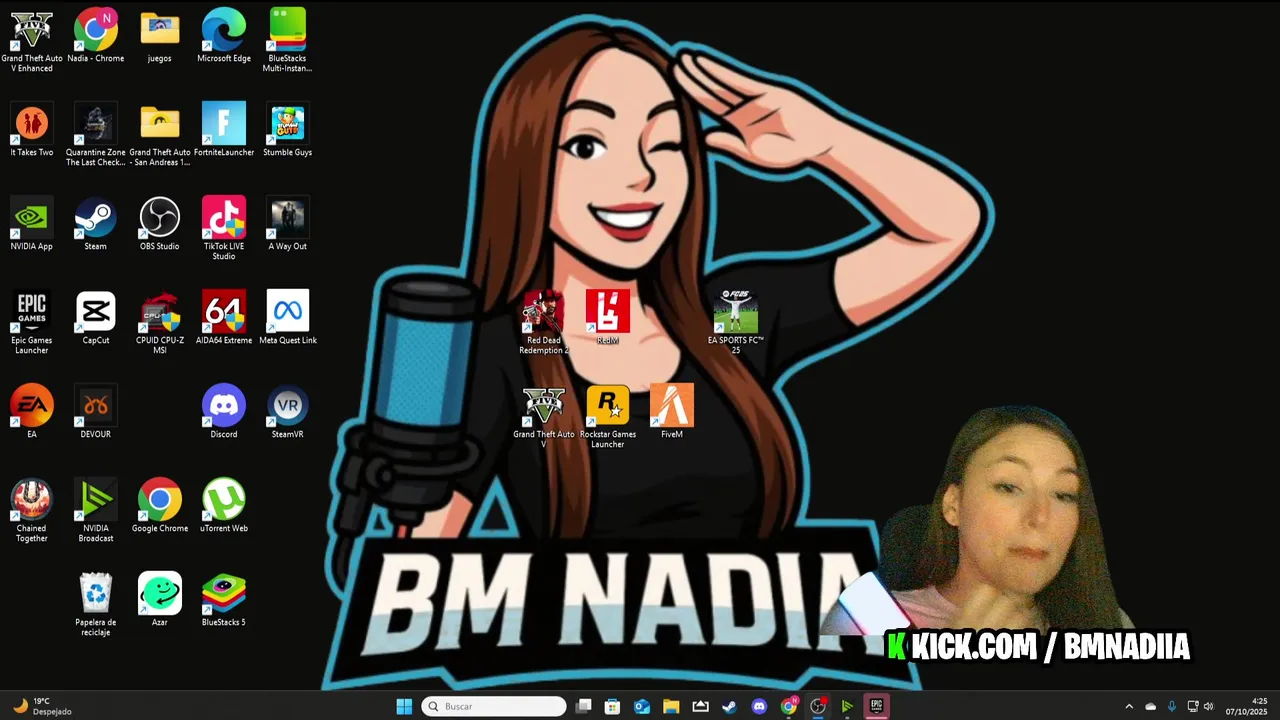Screen dimensions: 1280x720
Task: Open BlueStacks Multi-Instance shortcut
Action: pos(288,41)
